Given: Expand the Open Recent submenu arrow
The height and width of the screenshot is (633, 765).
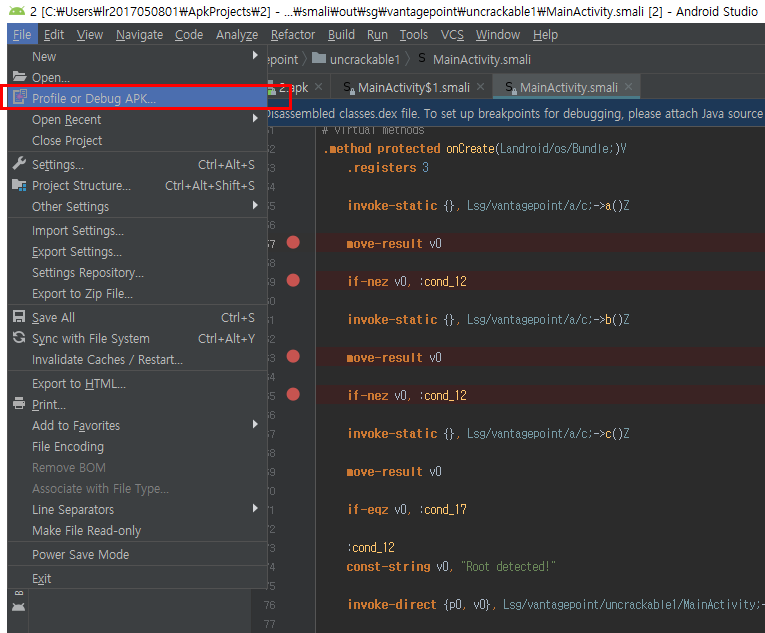Looking at the screenshot, I should (255, 119).
